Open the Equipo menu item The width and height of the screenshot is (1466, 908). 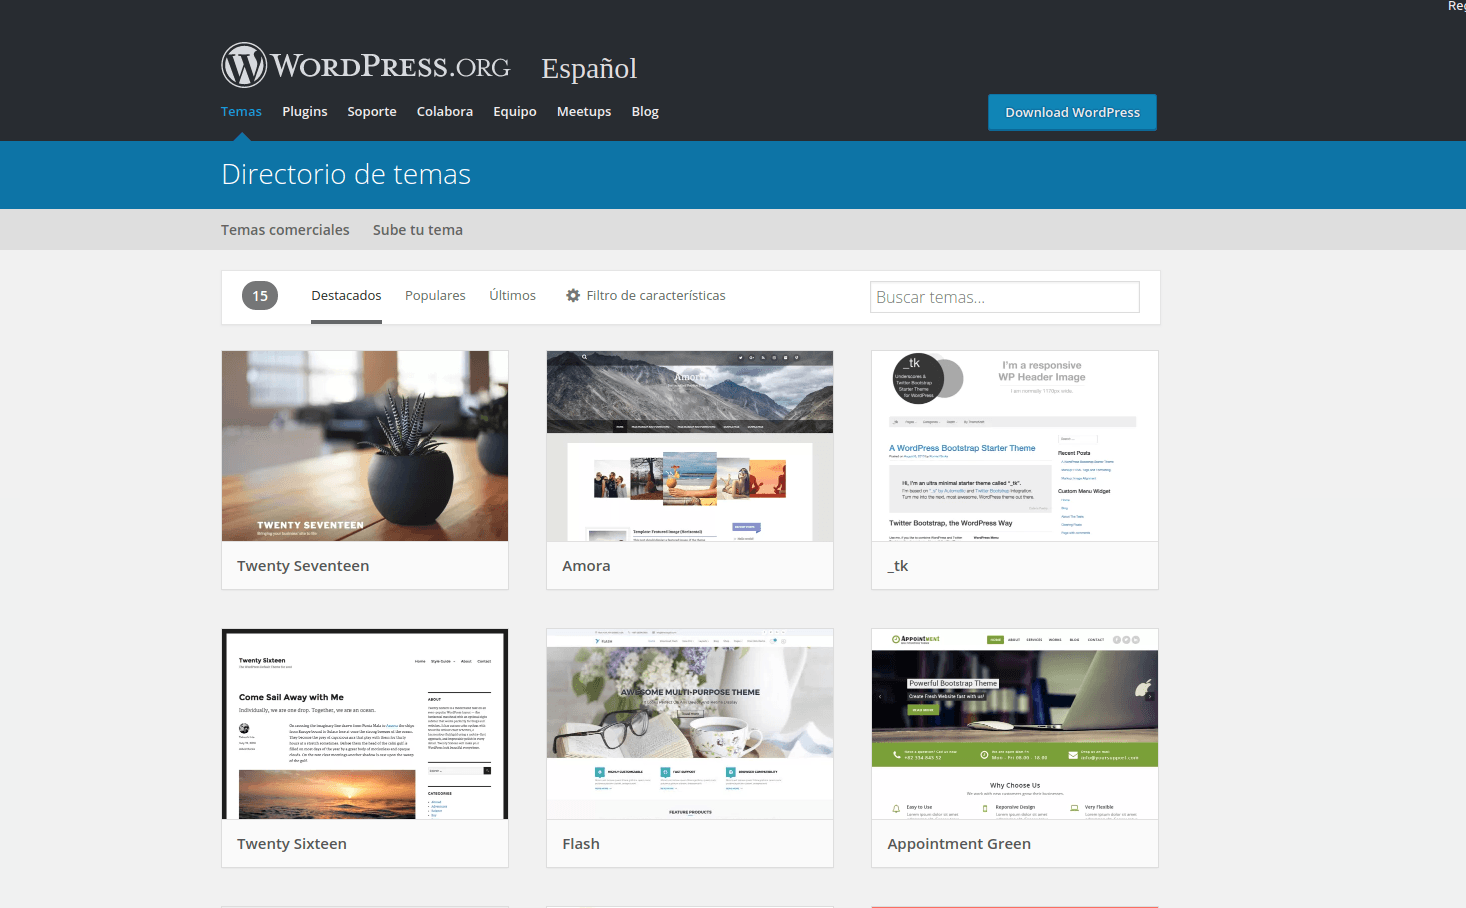(x=515, y=112)
